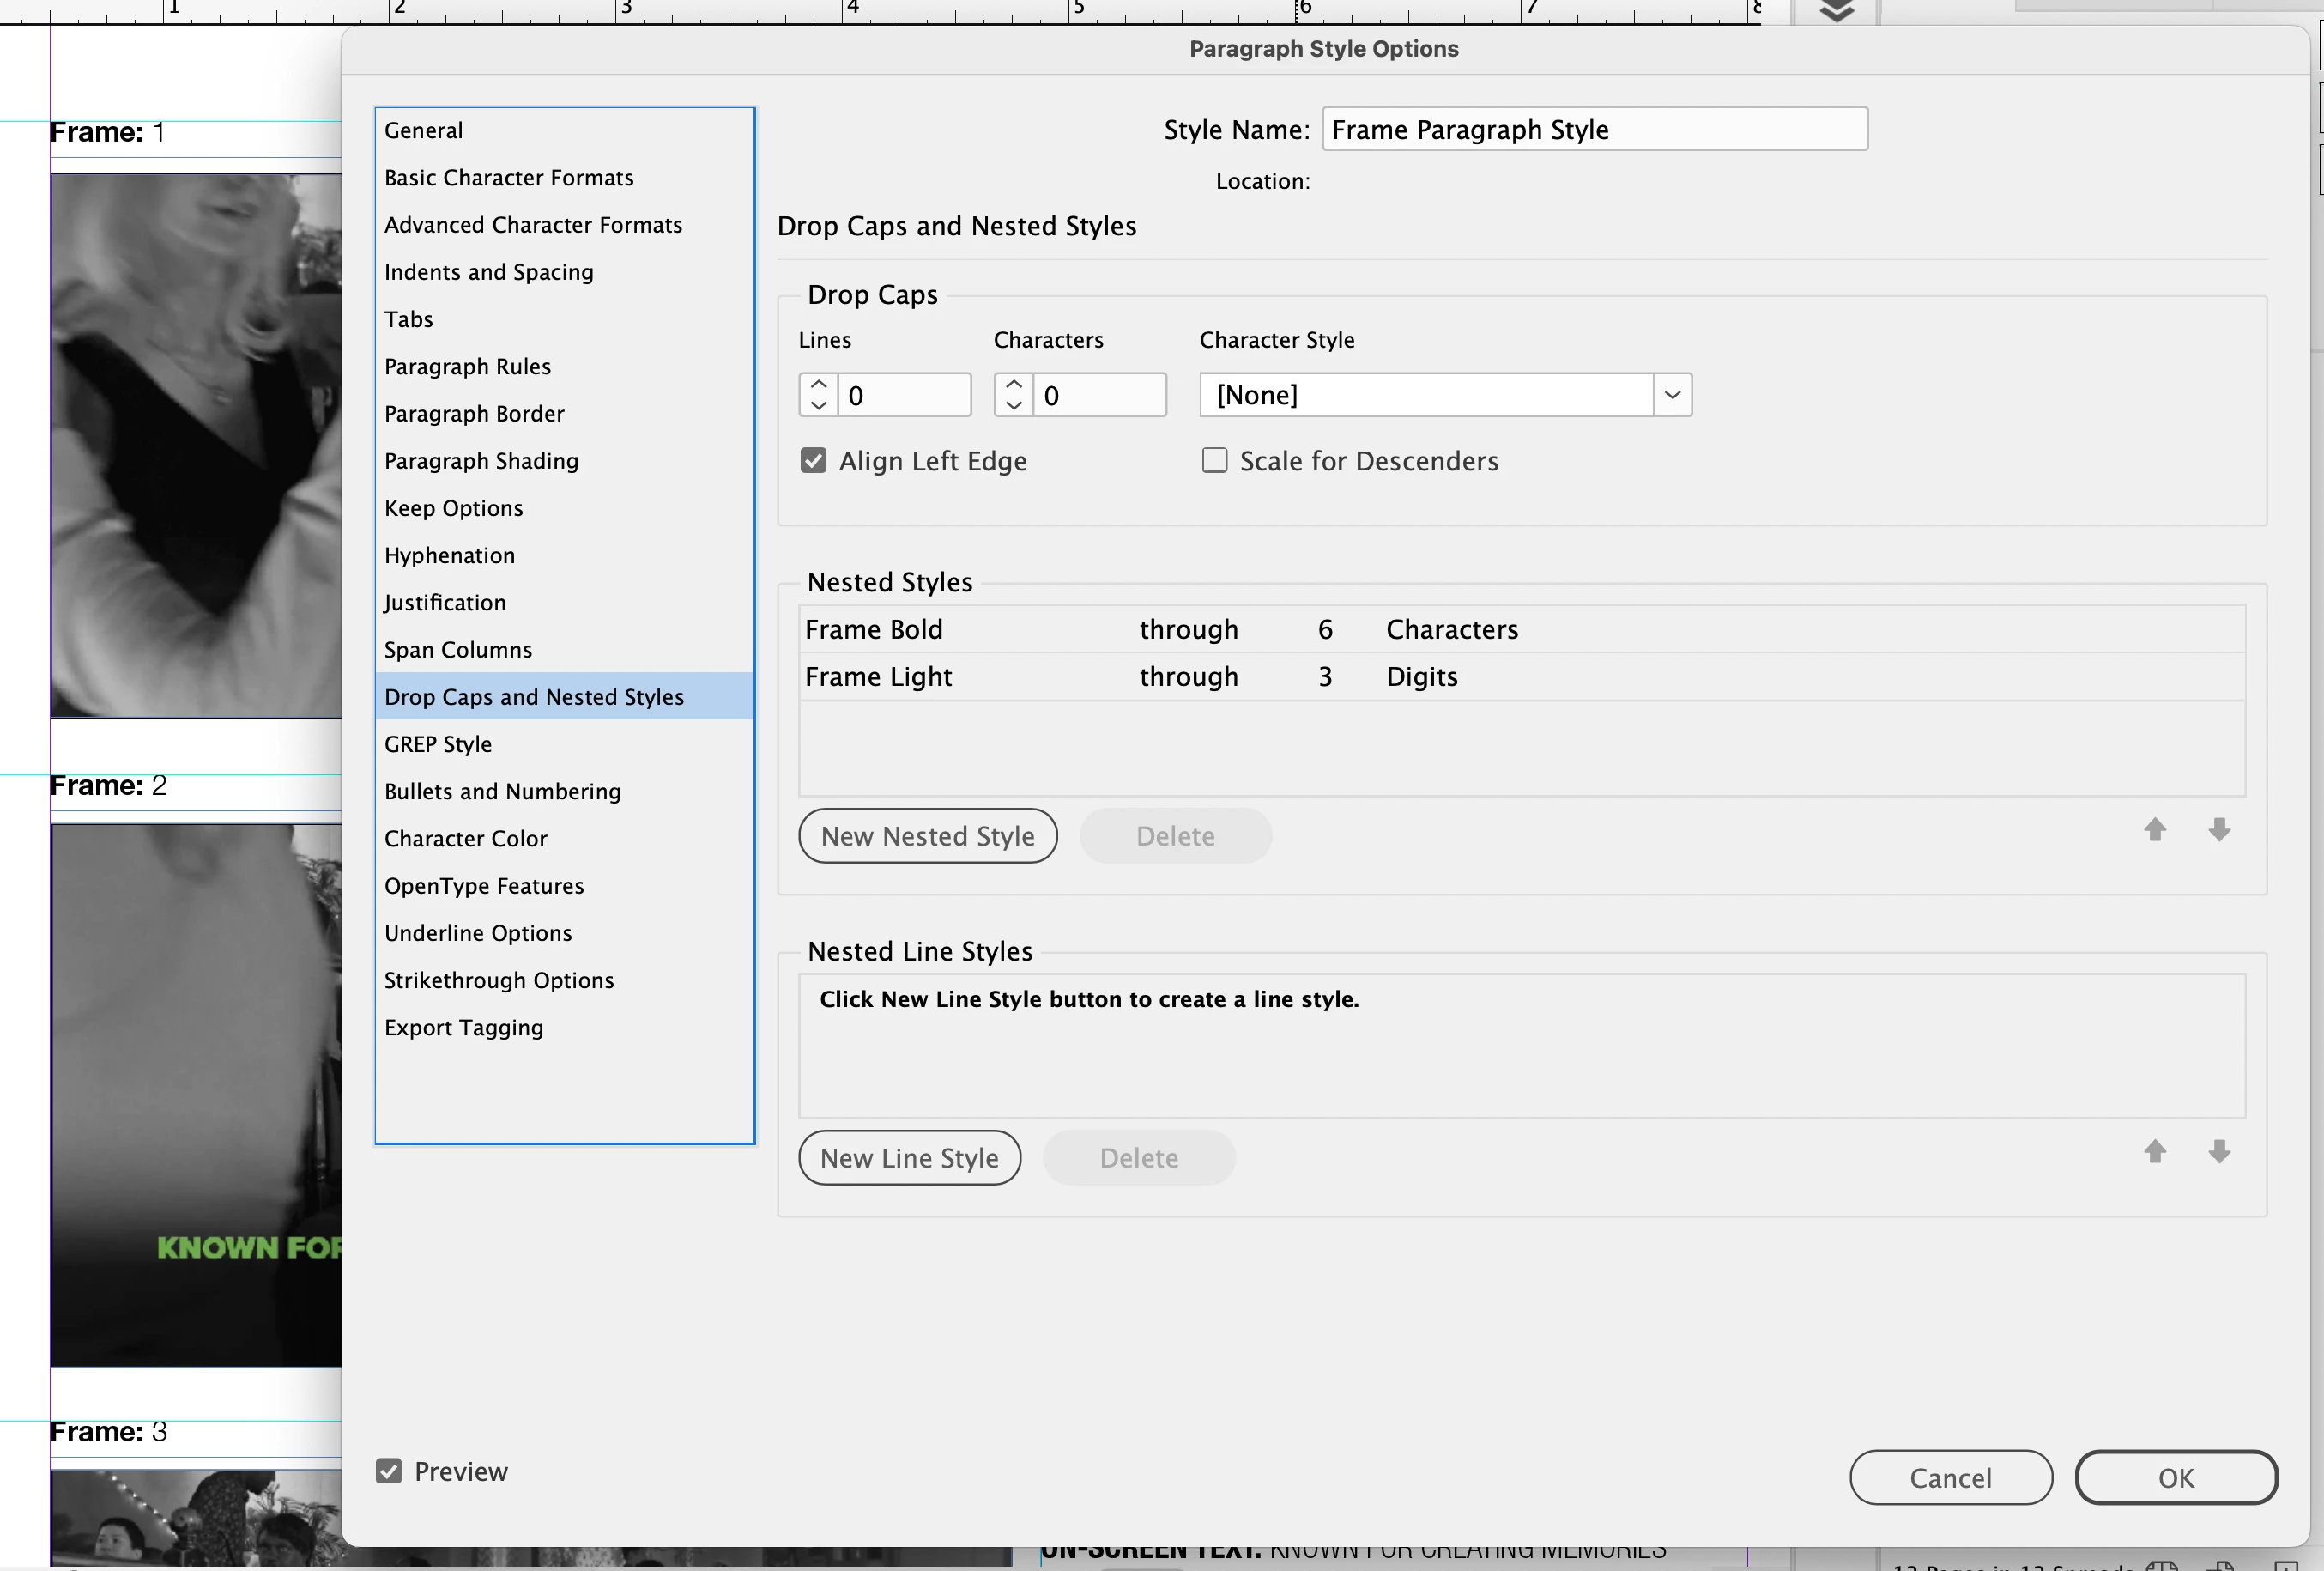2324x1571 pixels.
Task: Toggle the Preview checkbox
Action: click(x=389, y=1471)
